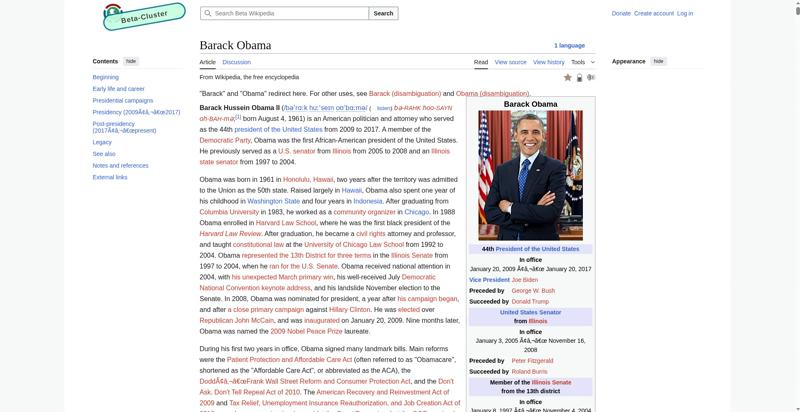Click the spoken article speaker icon
Screen dimensions: 800x412
click(591, 77)
